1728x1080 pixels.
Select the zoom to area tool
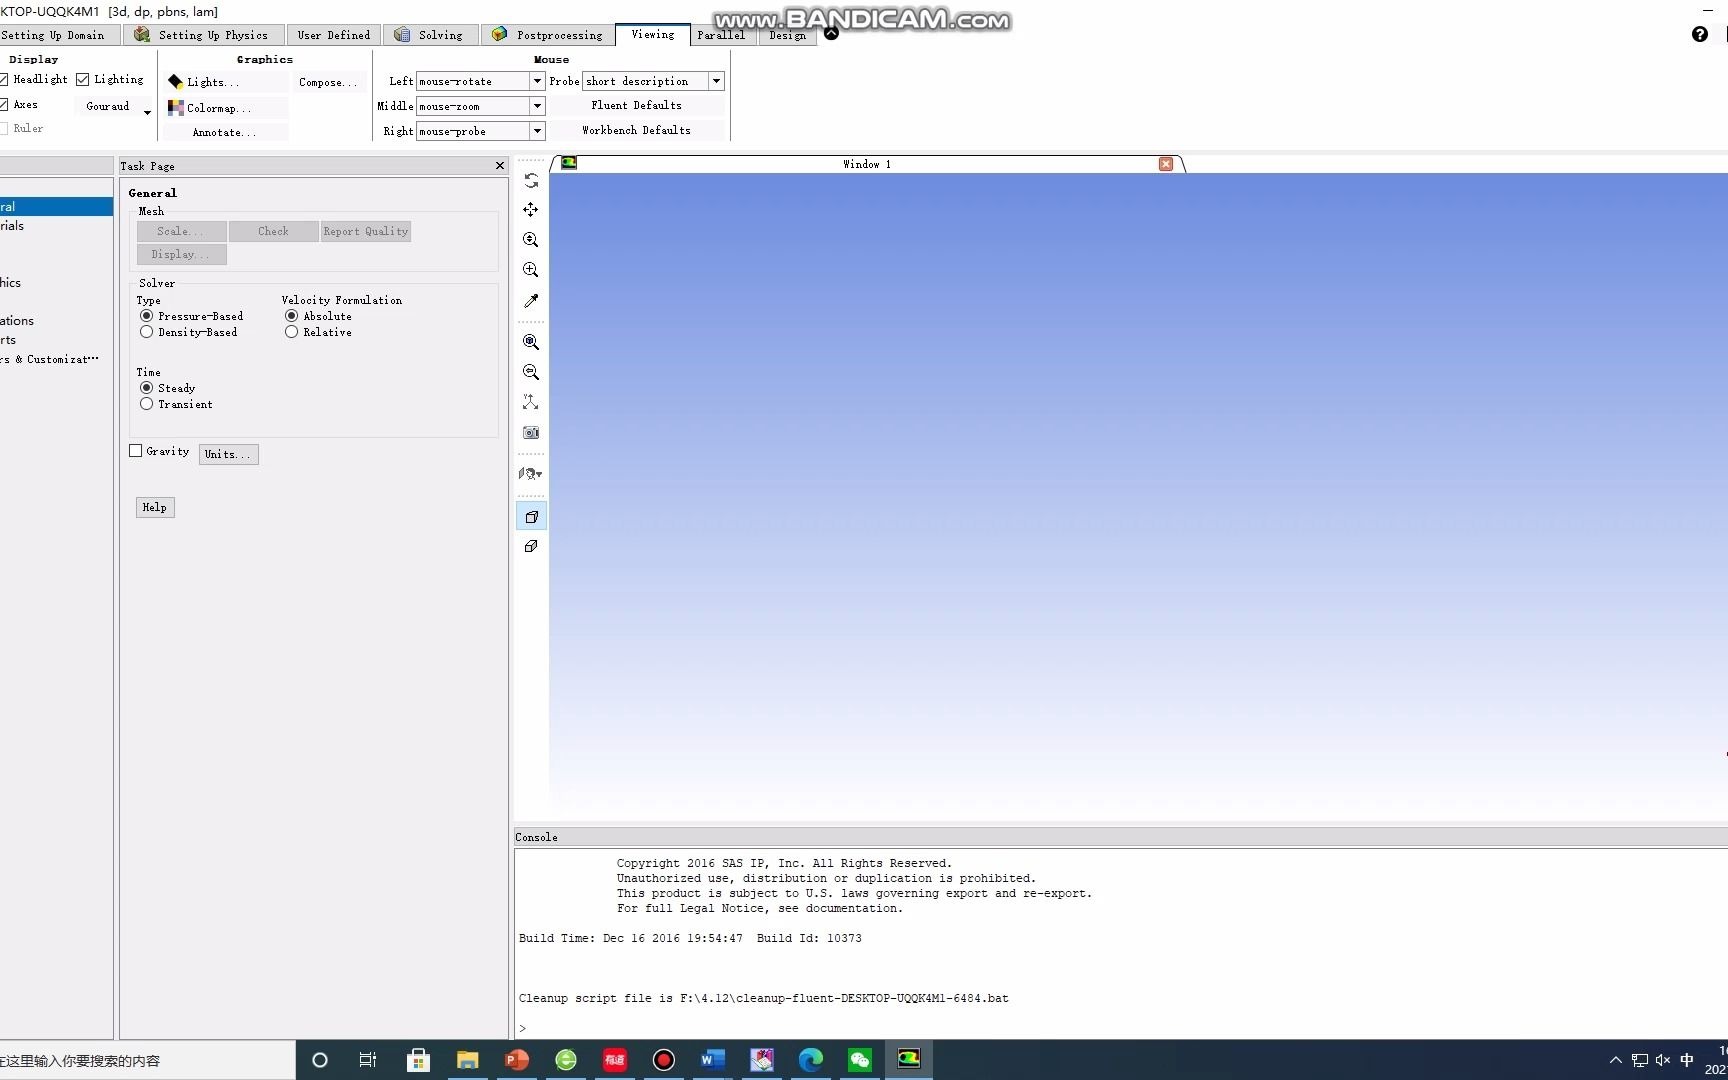click(x=531, y=270)
